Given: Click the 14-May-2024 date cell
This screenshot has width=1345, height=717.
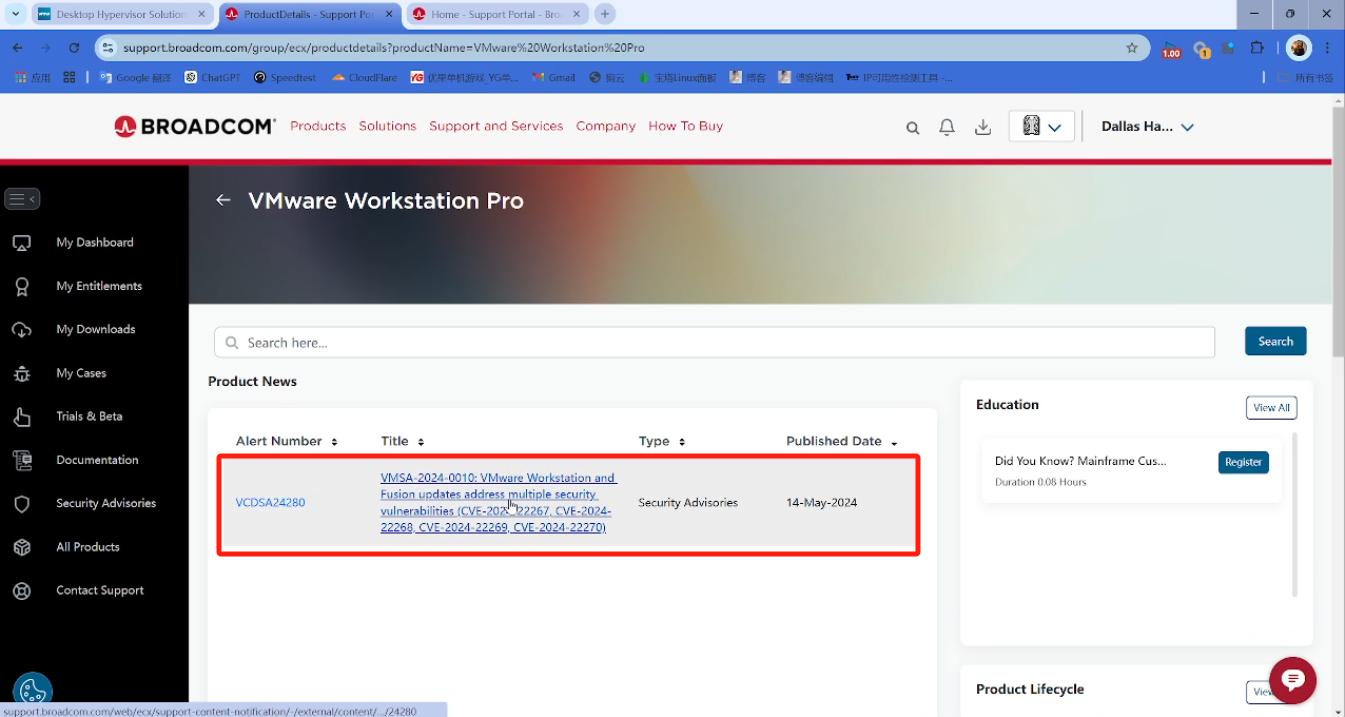Looking at the screenshot, I should 821,503.
